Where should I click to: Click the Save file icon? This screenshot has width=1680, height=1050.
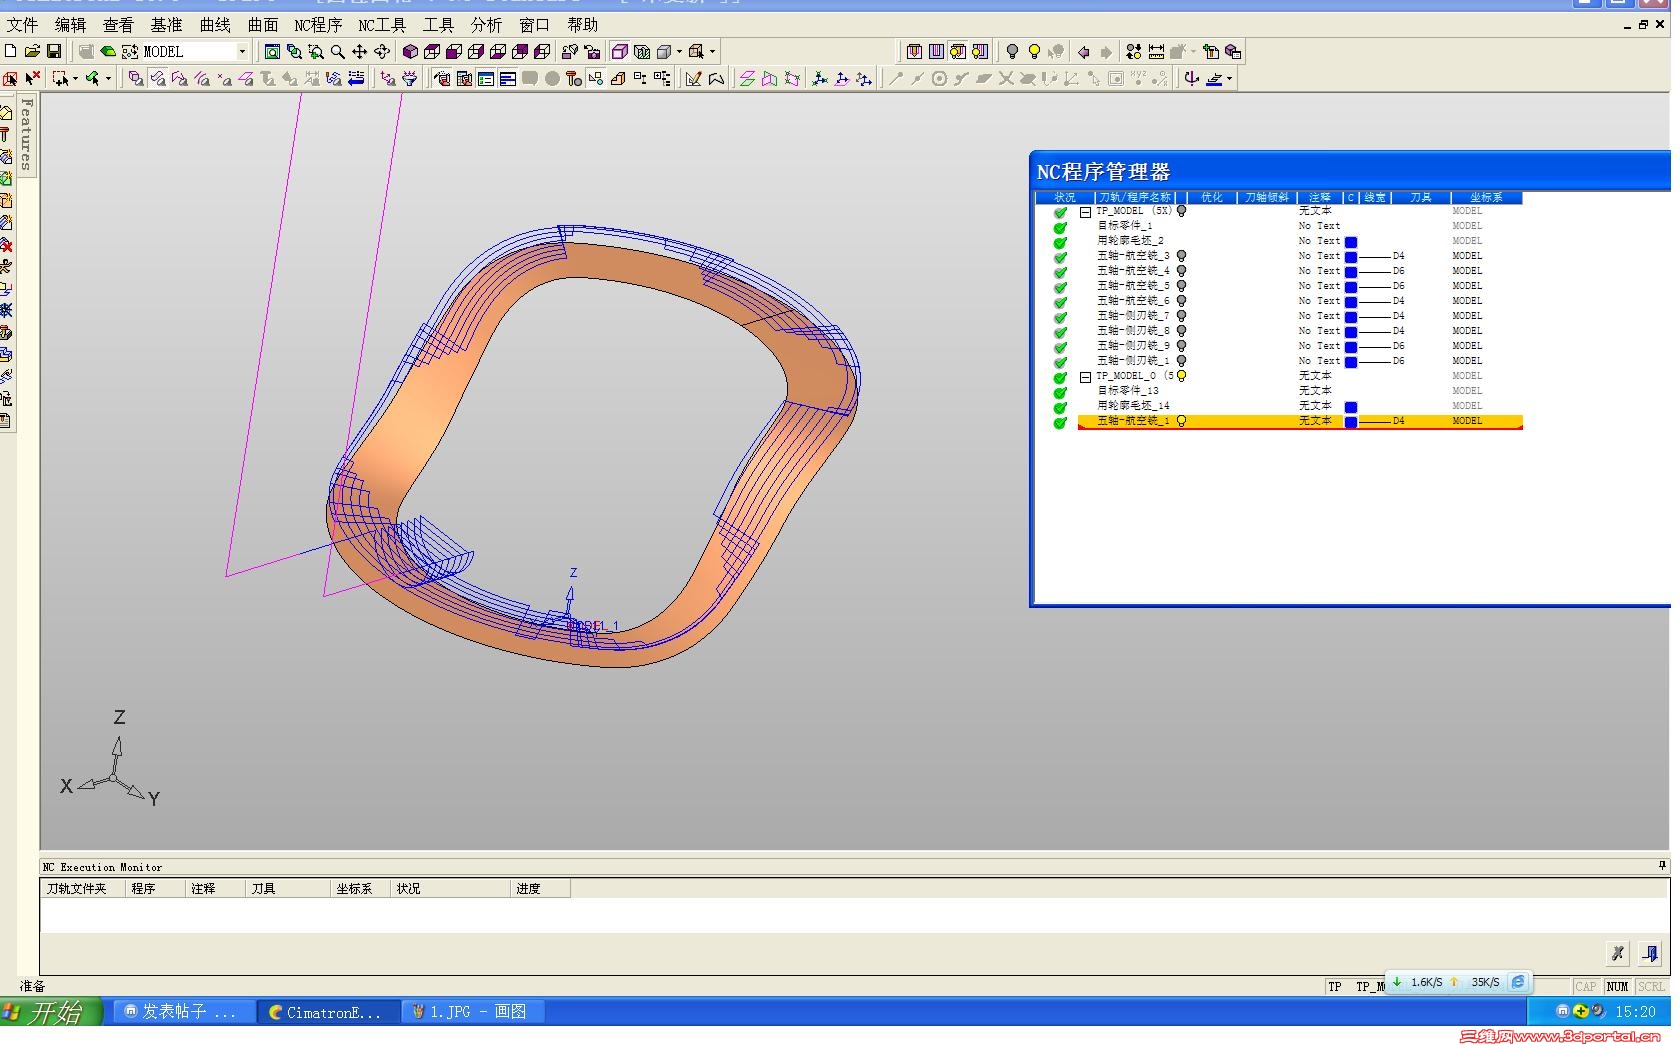54,51
